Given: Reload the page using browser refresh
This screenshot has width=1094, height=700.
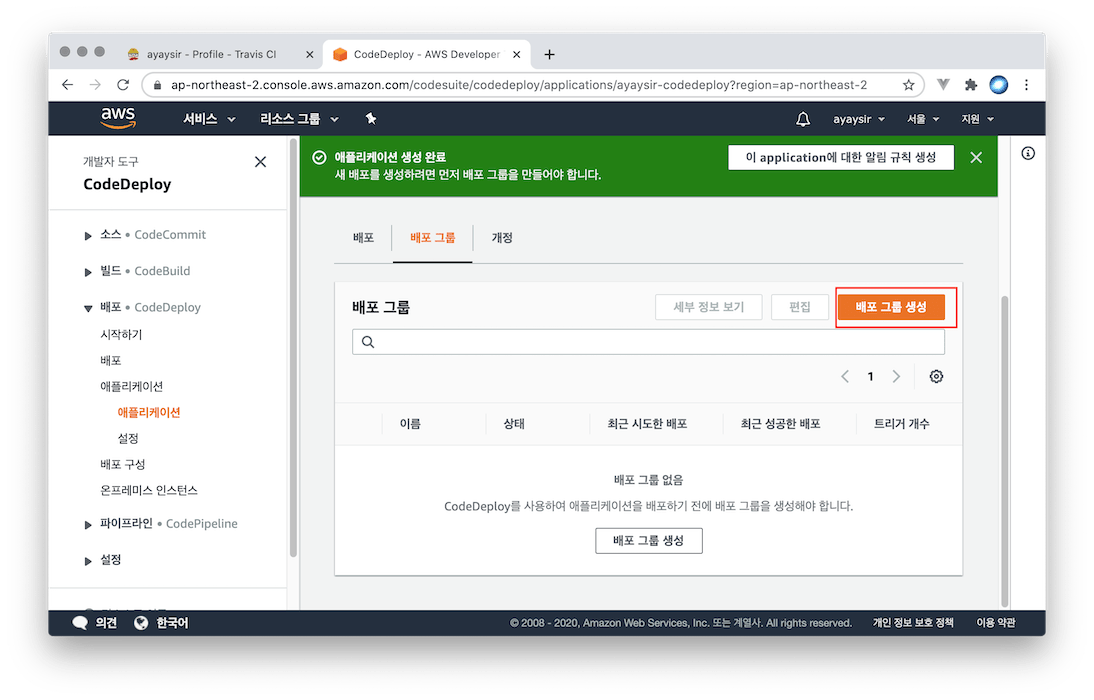Looking at the screenshot, I should [x=123, y=85].
